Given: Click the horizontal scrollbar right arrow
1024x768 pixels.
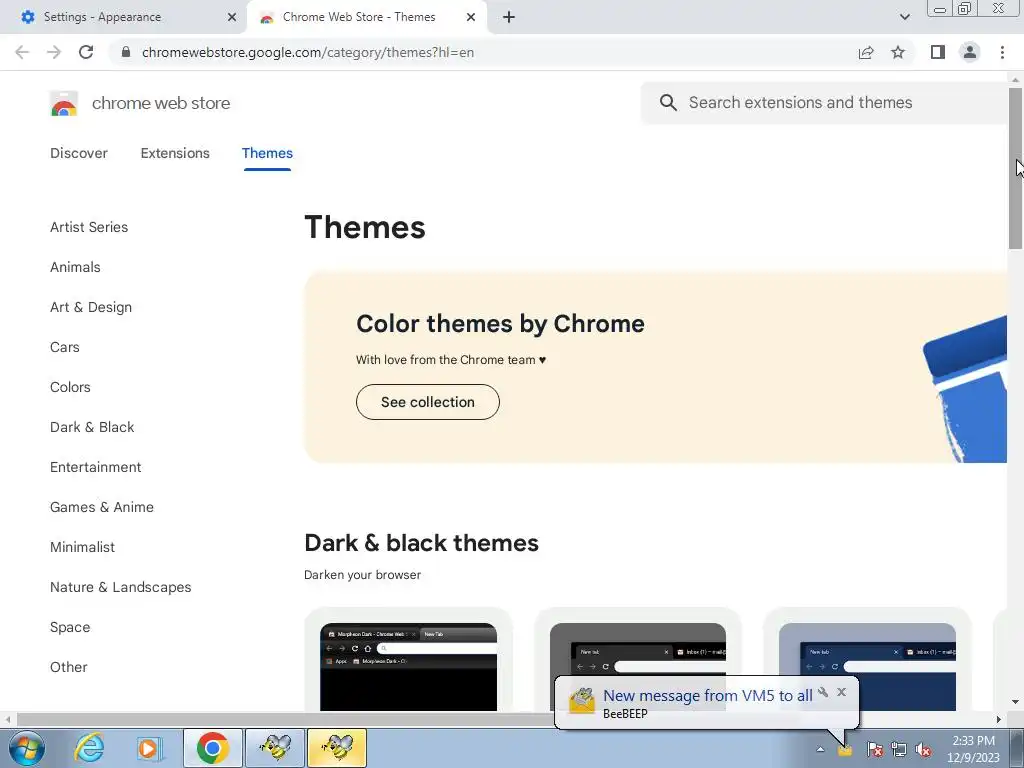Looking at the screenshot, I should [x=999, y=719].
